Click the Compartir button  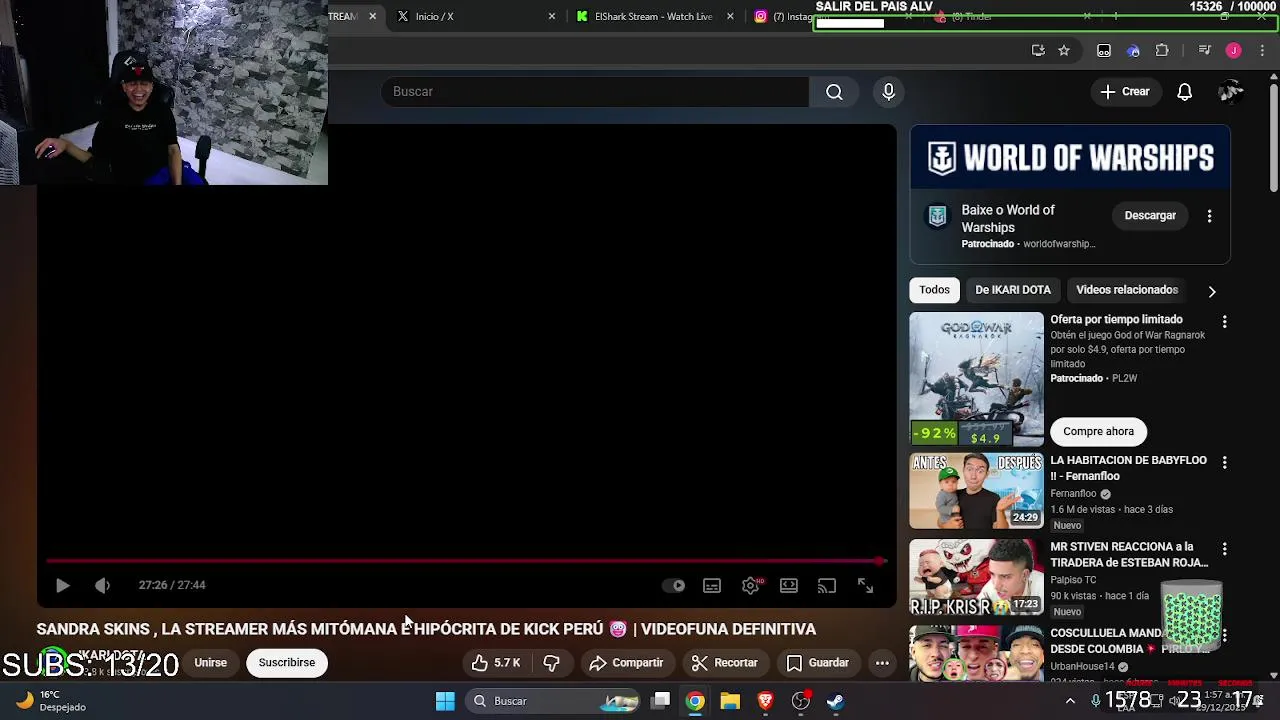coord(627,663)
